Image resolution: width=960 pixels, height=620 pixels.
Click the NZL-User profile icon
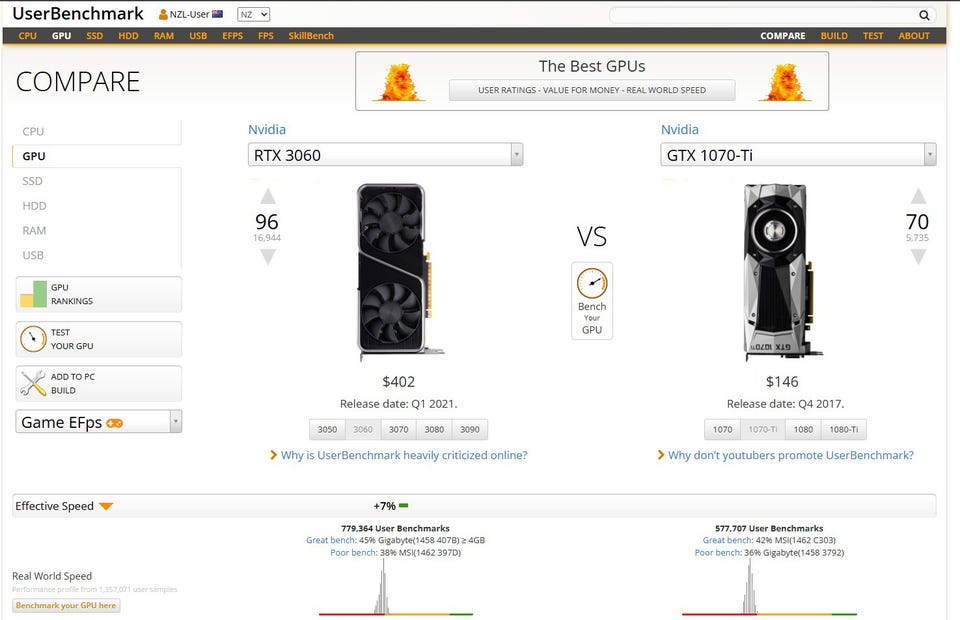163,14
